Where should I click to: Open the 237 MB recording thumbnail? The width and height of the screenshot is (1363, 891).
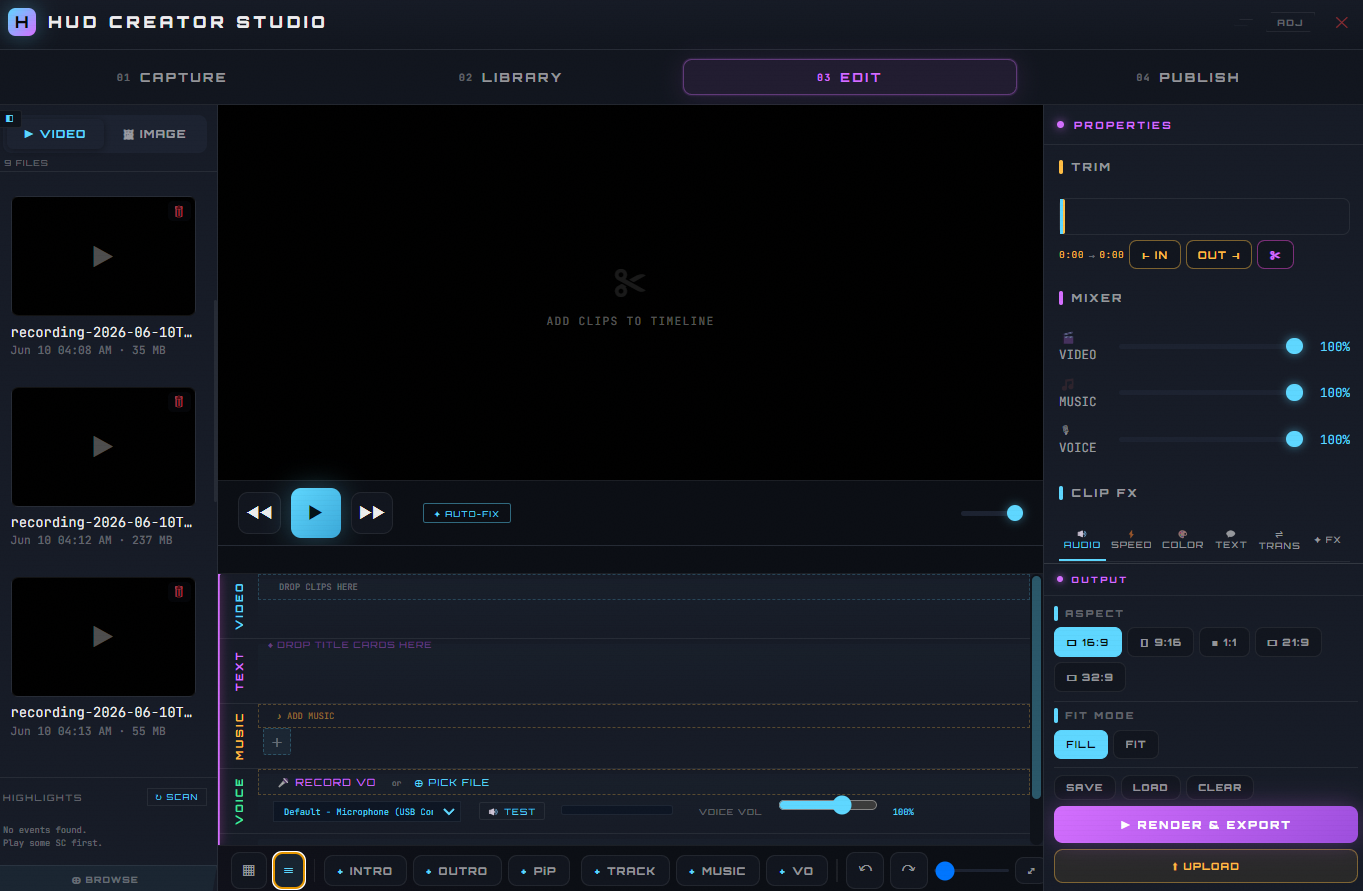[x=103, y=447]
